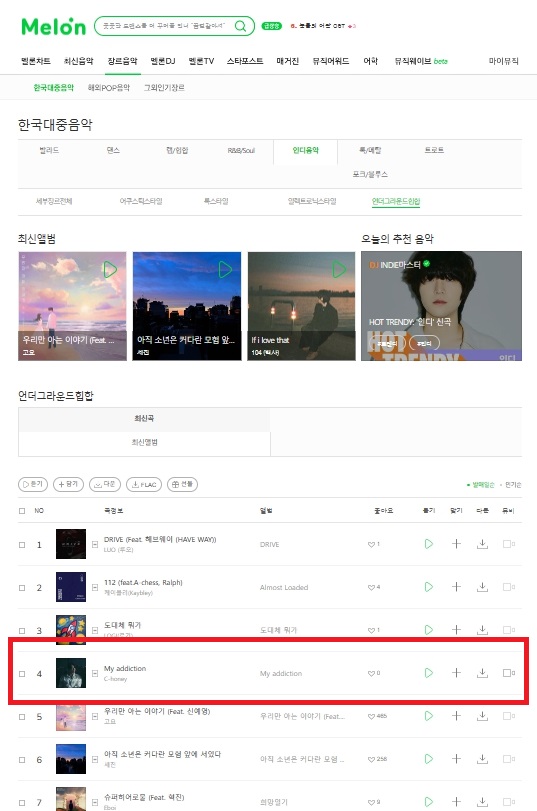Download track 2, 112 (feat. A-chess, Ralph)

[482, 587]
